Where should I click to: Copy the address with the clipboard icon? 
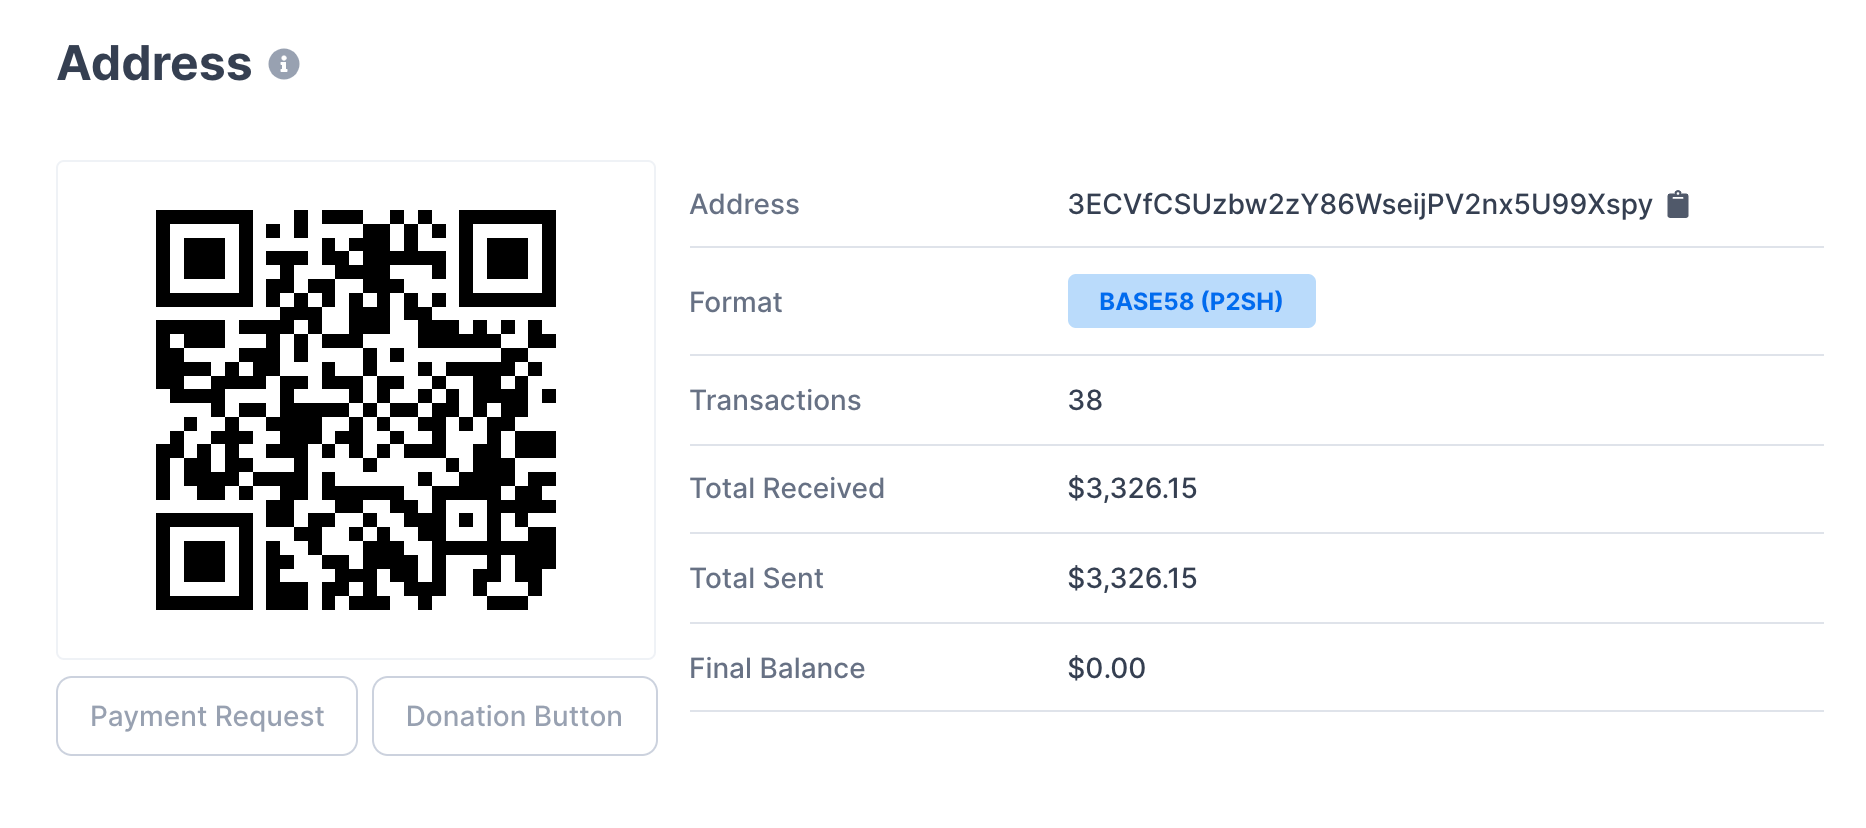coord(1678,204)
